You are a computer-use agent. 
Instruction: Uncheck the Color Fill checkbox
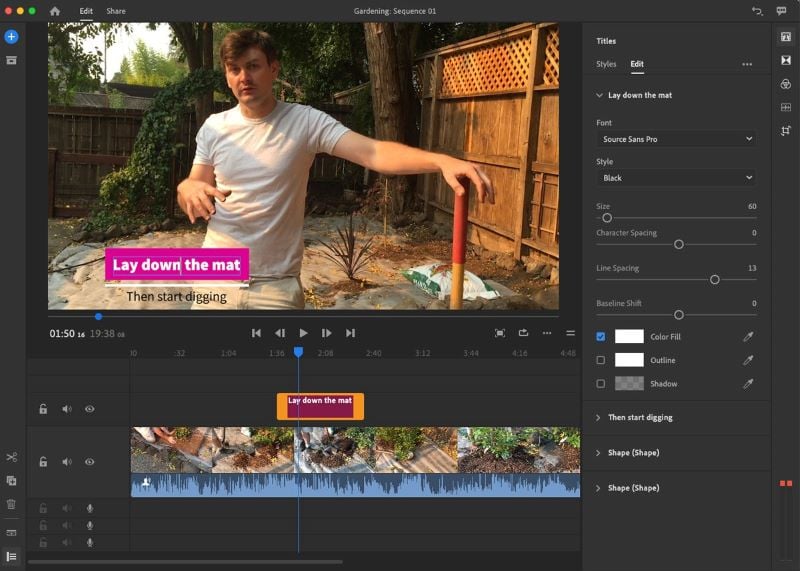coord(601,337)
